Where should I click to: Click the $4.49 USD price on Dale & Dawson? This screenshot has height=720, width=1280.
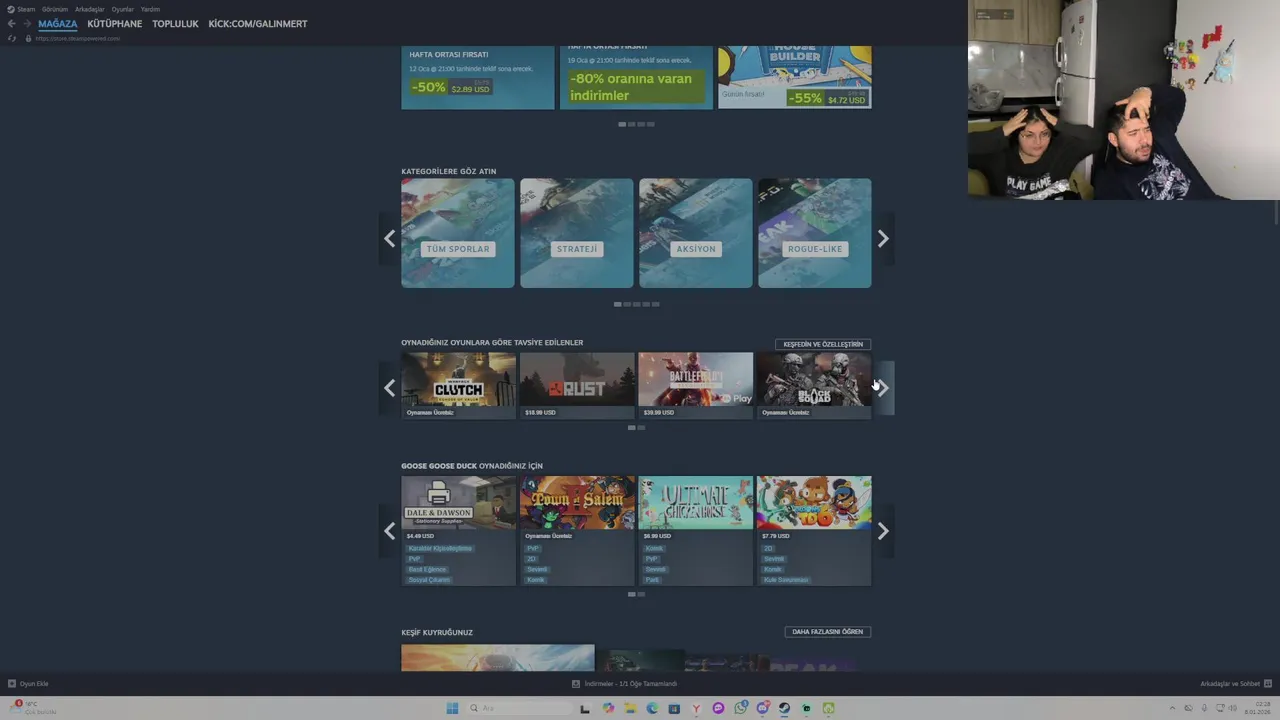[421, 536]
